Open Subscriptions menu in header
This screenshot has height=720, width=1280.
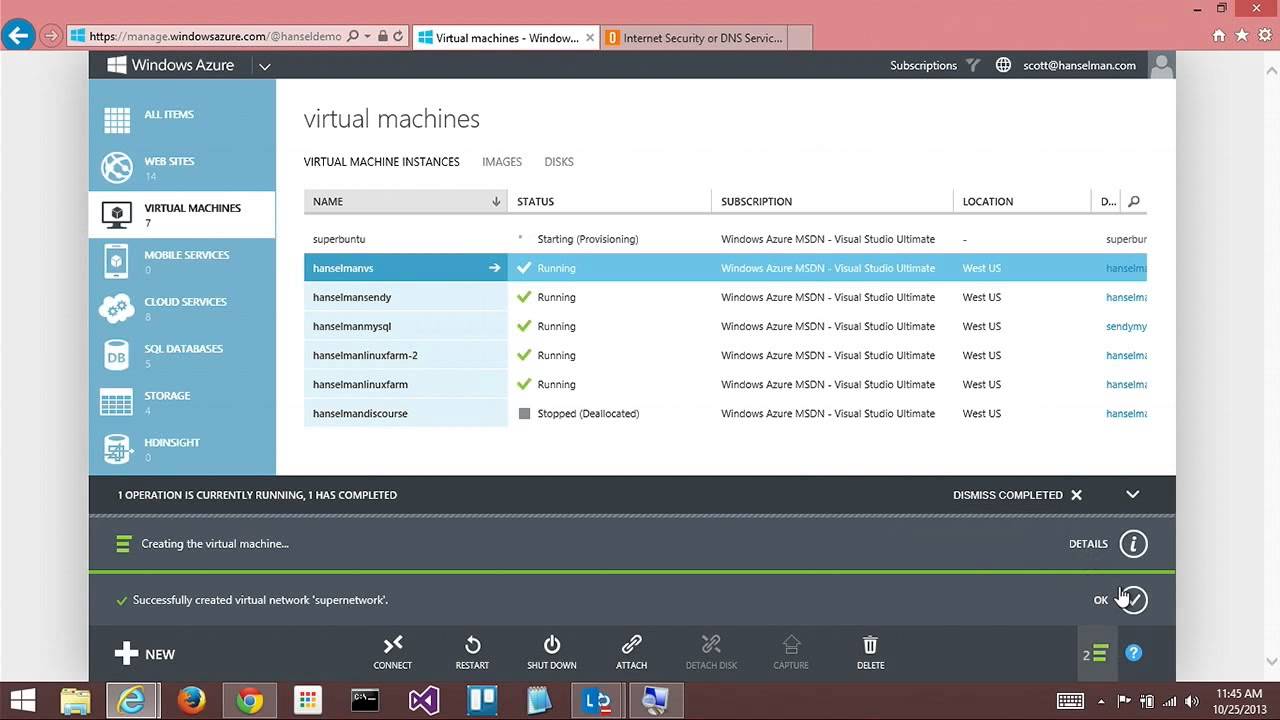point(923,65)
